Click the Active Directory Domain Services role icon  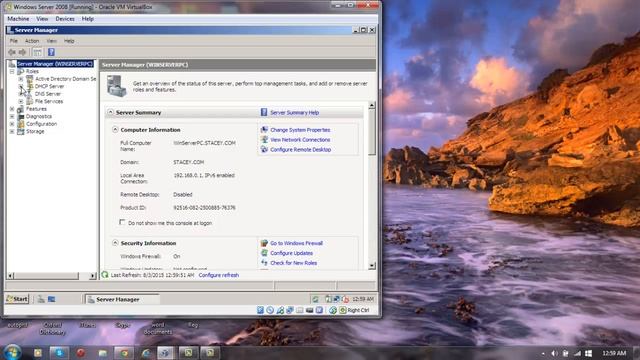30,79
